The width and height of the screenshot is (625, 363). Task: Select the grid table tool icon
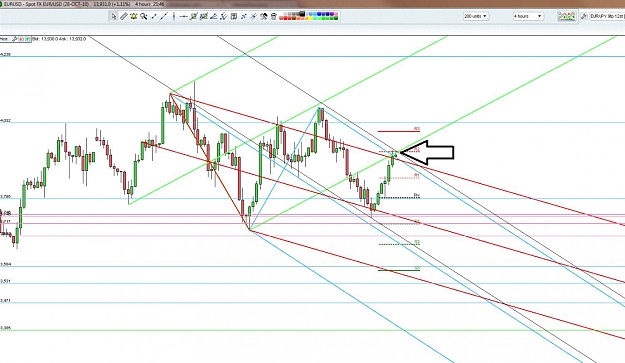click(234, 16)
